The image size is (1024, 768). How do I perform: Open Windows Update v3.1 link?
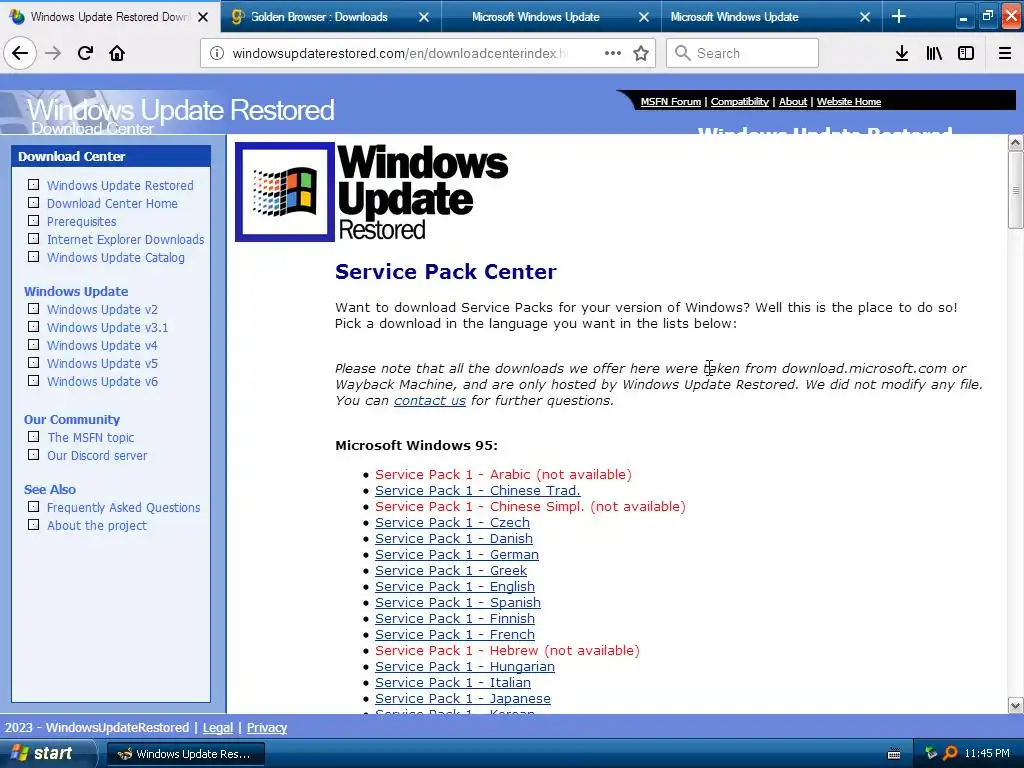pyautogui.click(x=107, y=327)
